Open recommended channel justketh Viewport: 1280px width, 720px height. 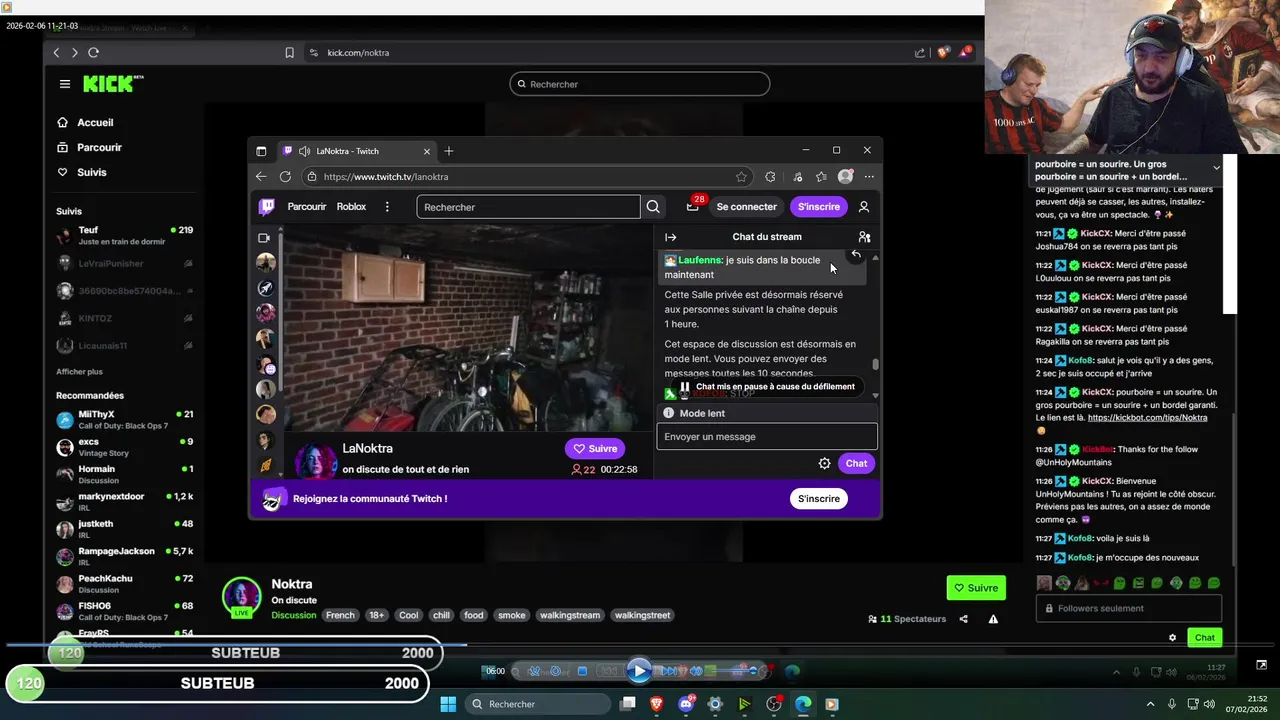(125, 529)
